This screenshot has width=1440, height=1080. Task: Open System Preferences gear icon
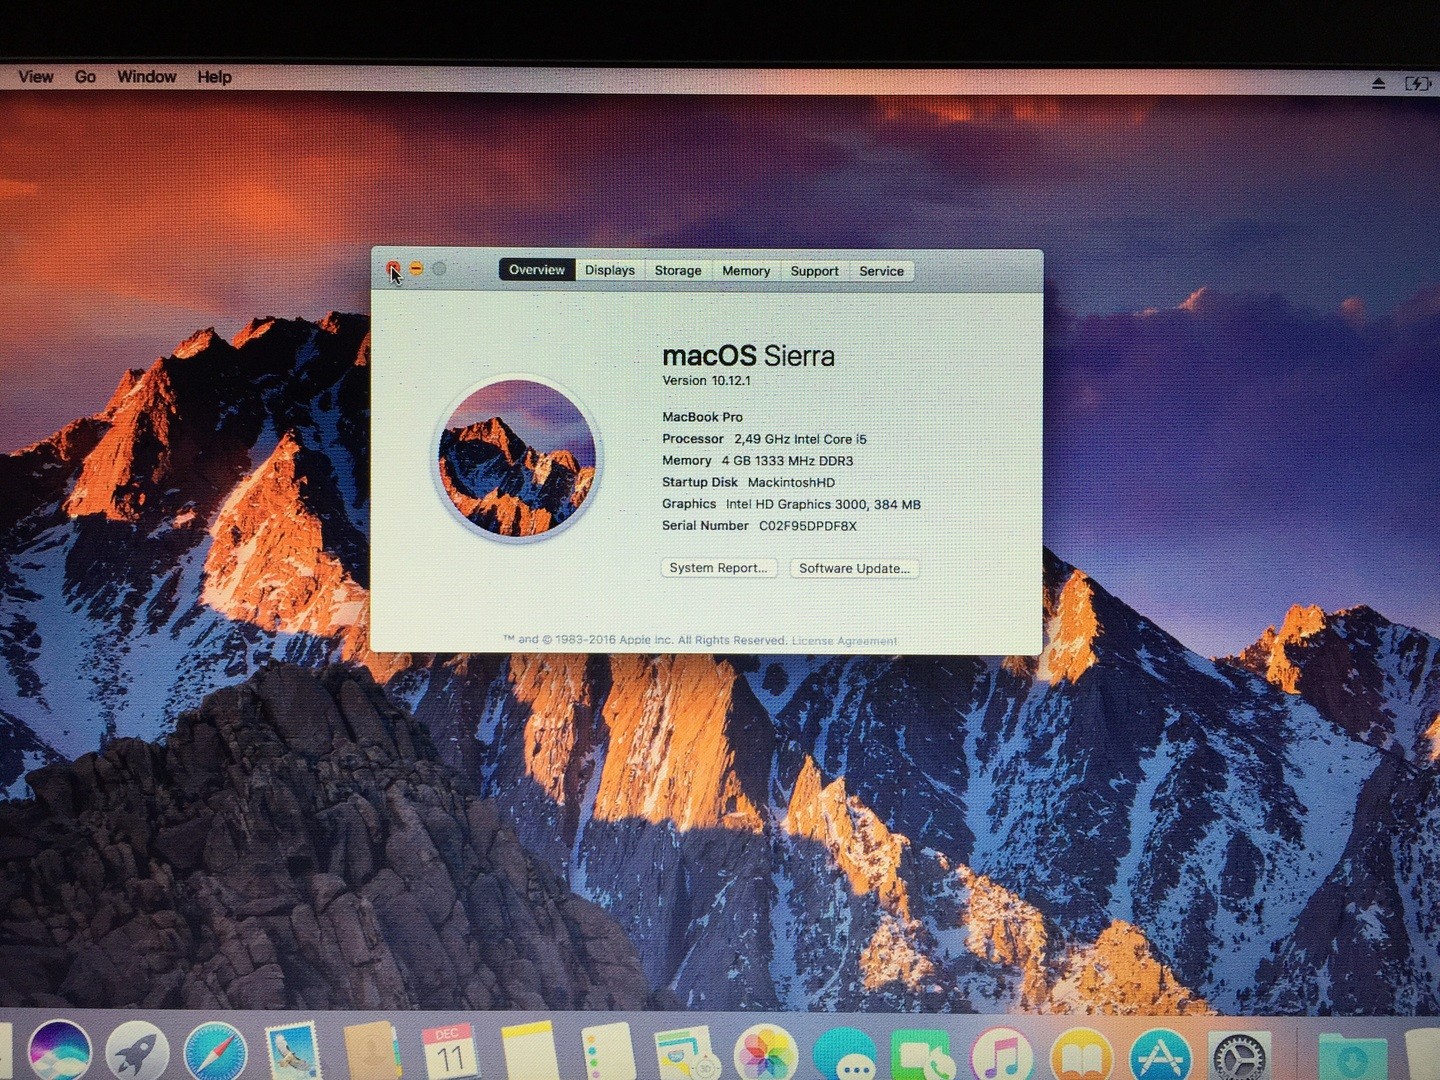coord(1240,1056)
